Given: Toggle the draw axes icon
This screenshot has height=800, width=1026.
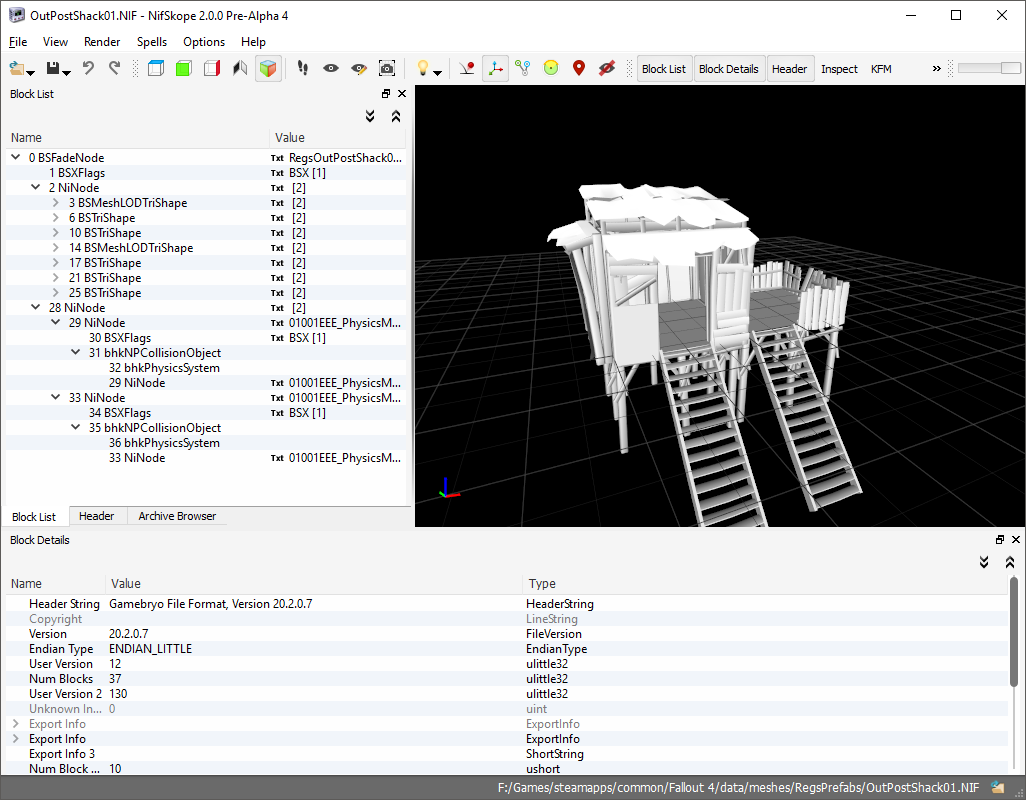Looking at the screenshot, I should [x=495, y=68].
